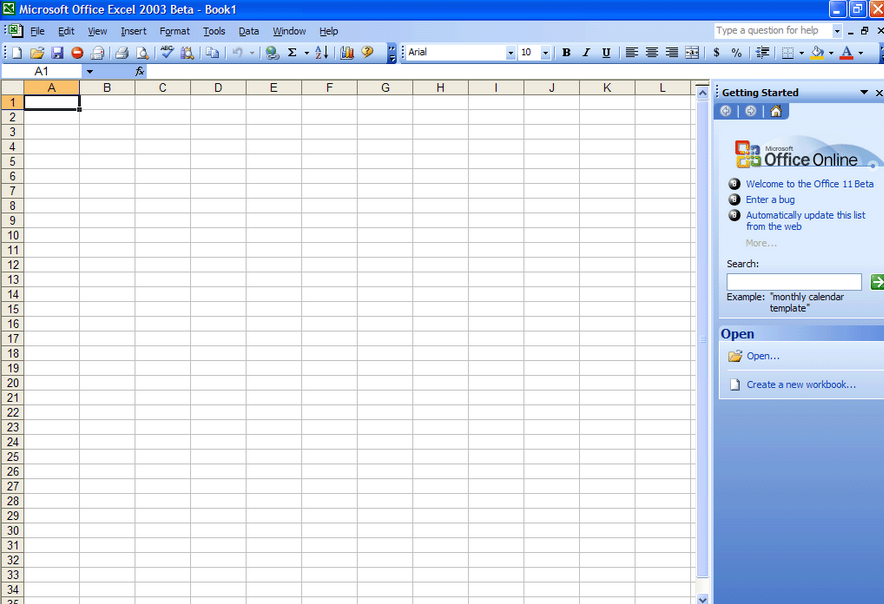
Task: Open the Window menu
Action: click(289, 31)
